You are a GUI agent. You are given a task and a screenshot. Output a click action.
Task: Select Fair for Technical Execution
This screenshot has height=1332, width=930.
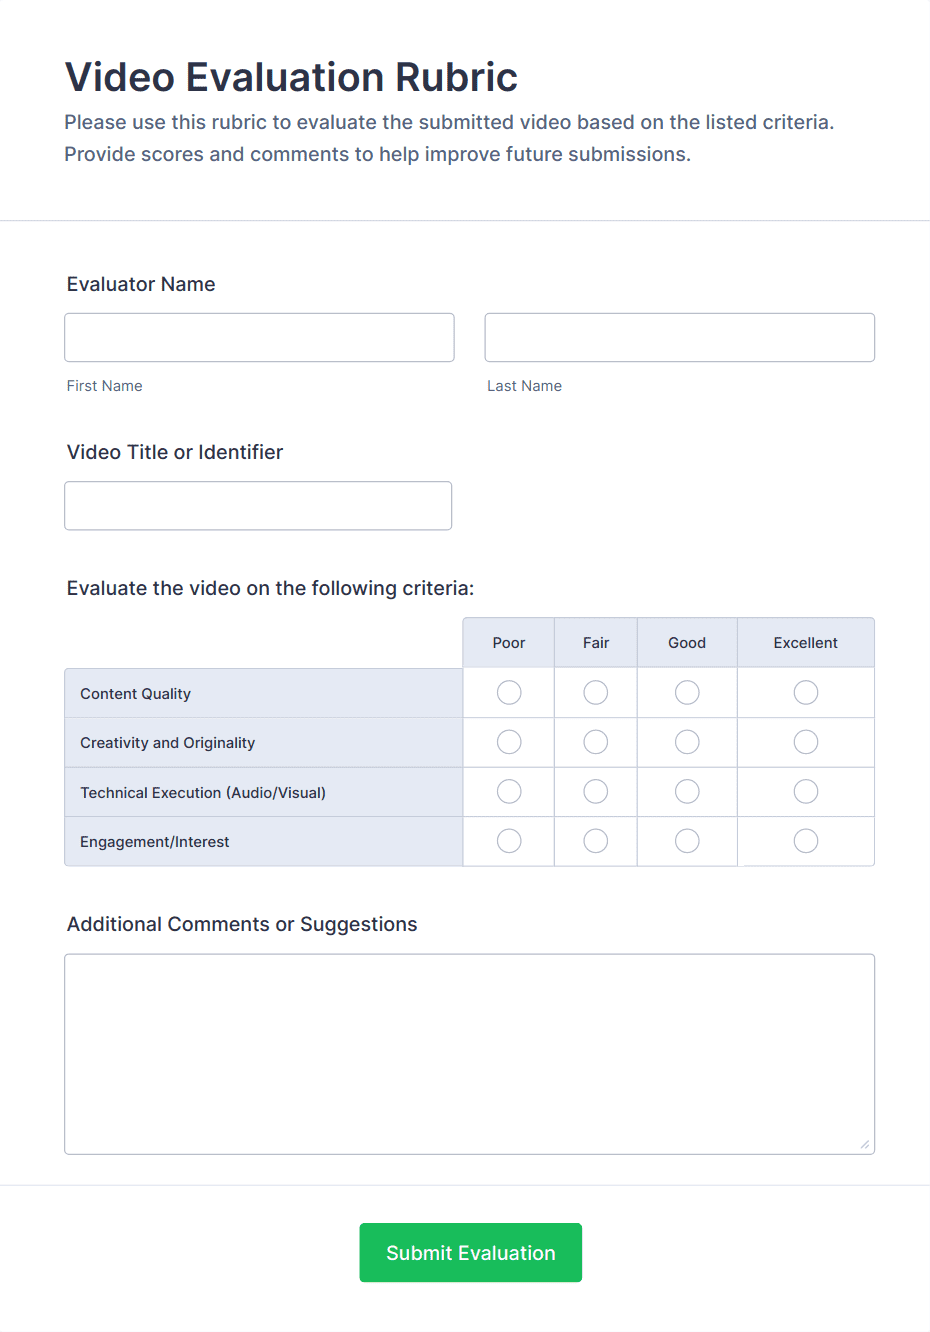pyautogui.click(x=595, y=791)
